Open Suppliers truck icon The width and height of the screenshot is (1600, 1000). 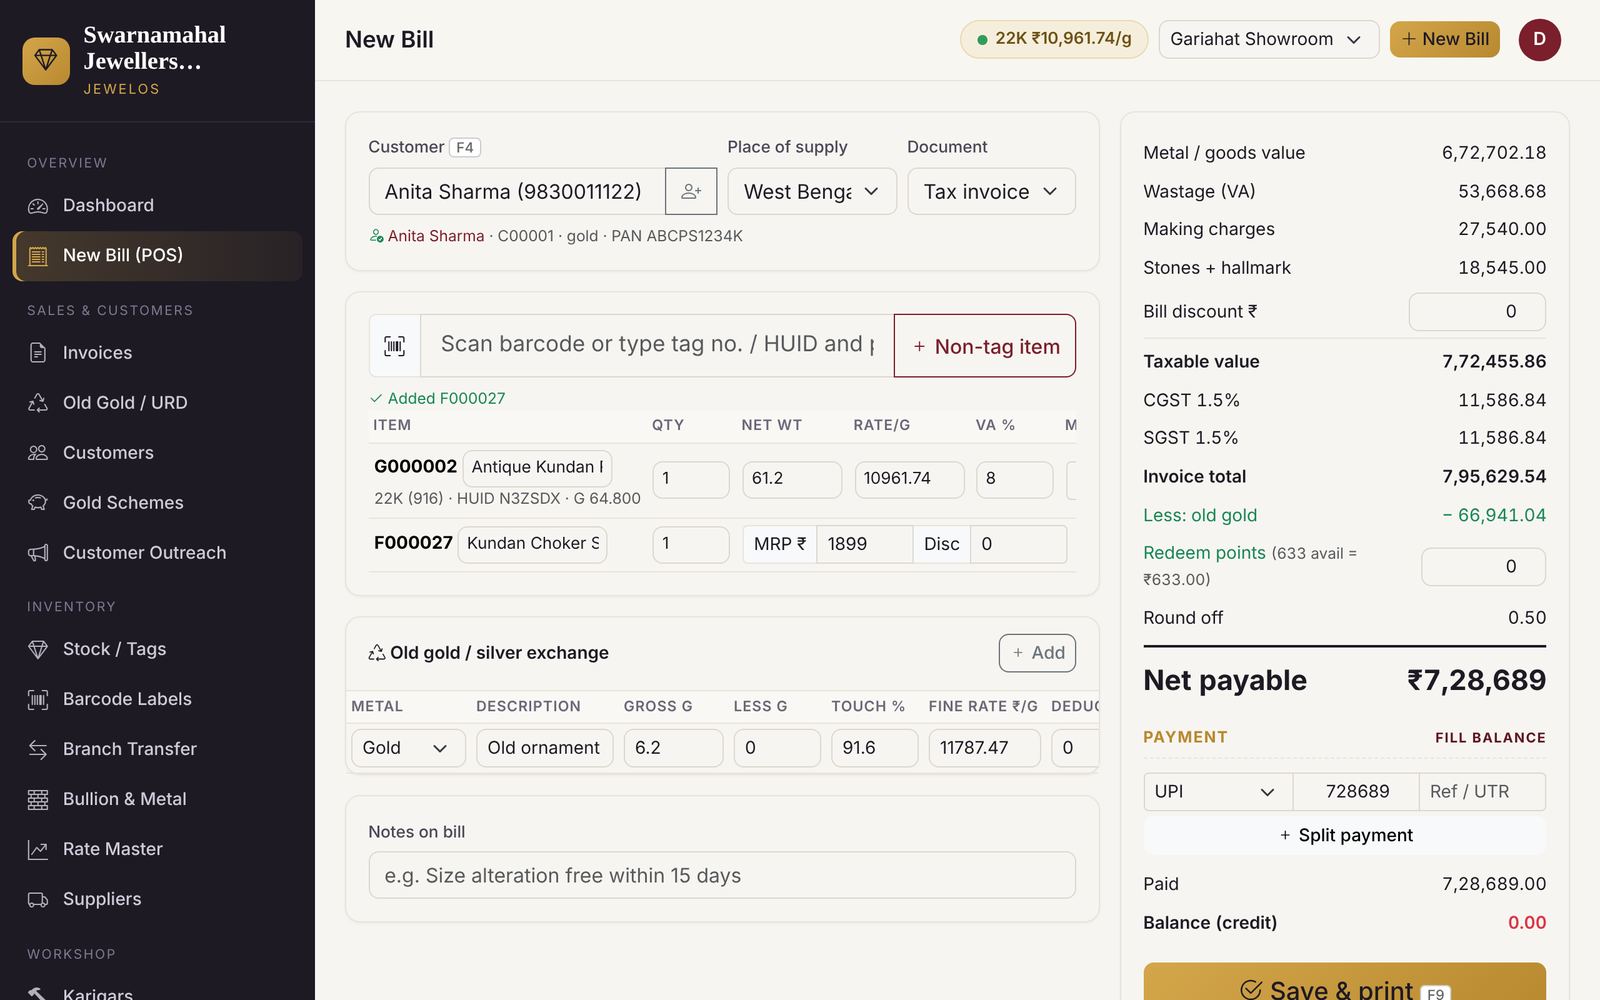38,899
